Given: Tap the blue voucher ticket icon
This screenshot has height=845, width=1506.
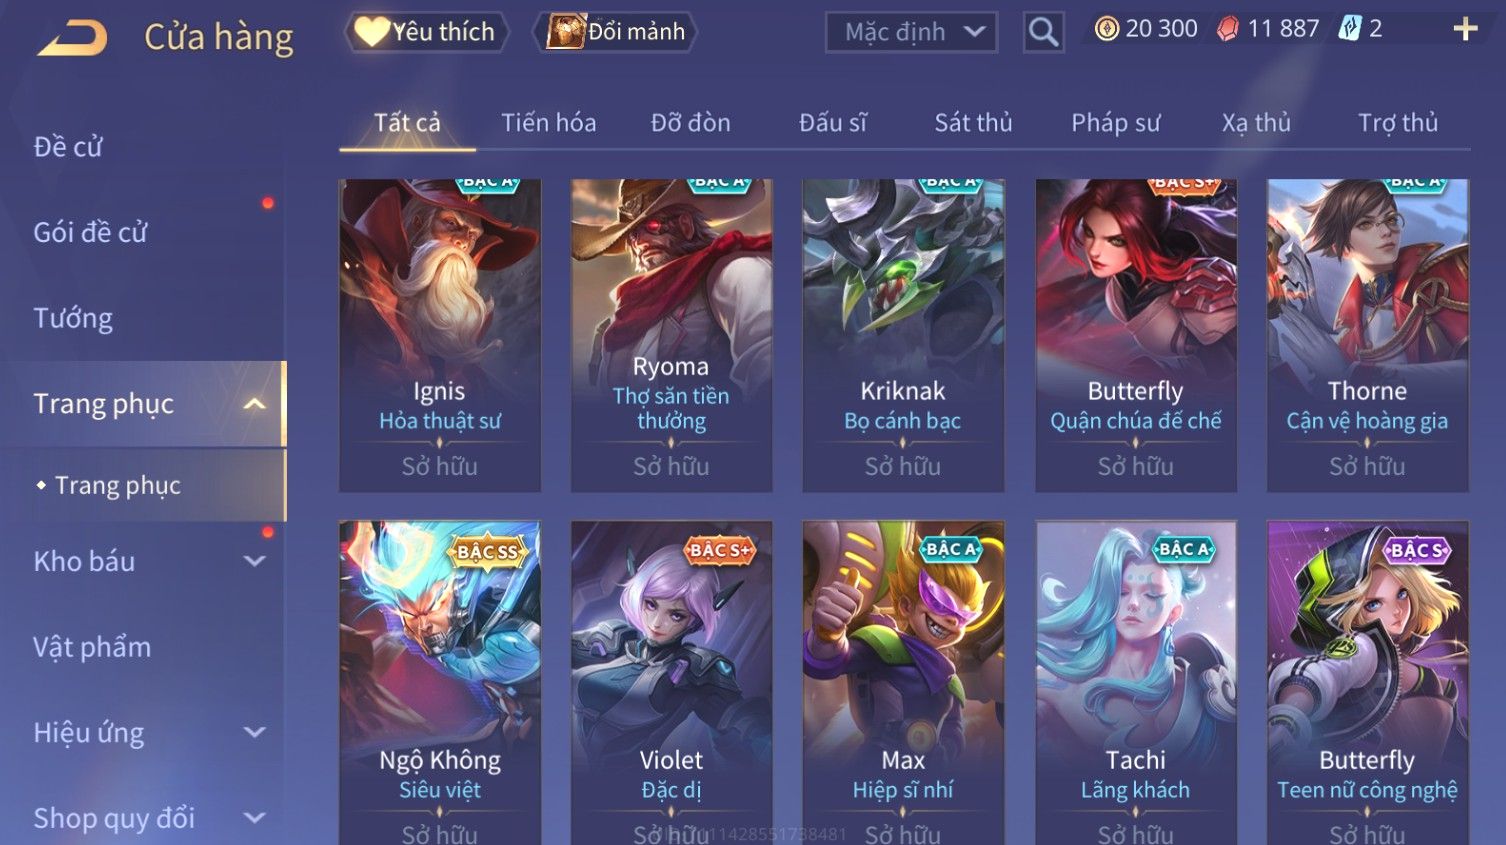Looking at the screenshot, I should pyautogui.click(x=1350, y=29).
